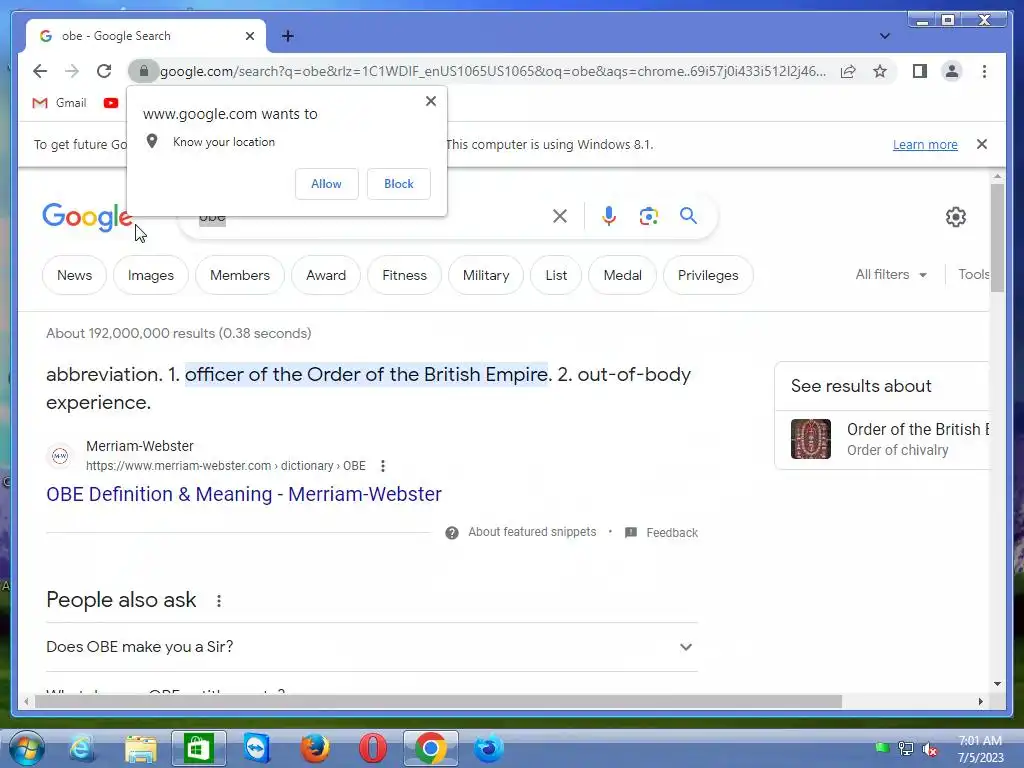Screen dimensions: 1024x768
Task: Dismiss the Windows 8.1 info bar
Action: 982,144
